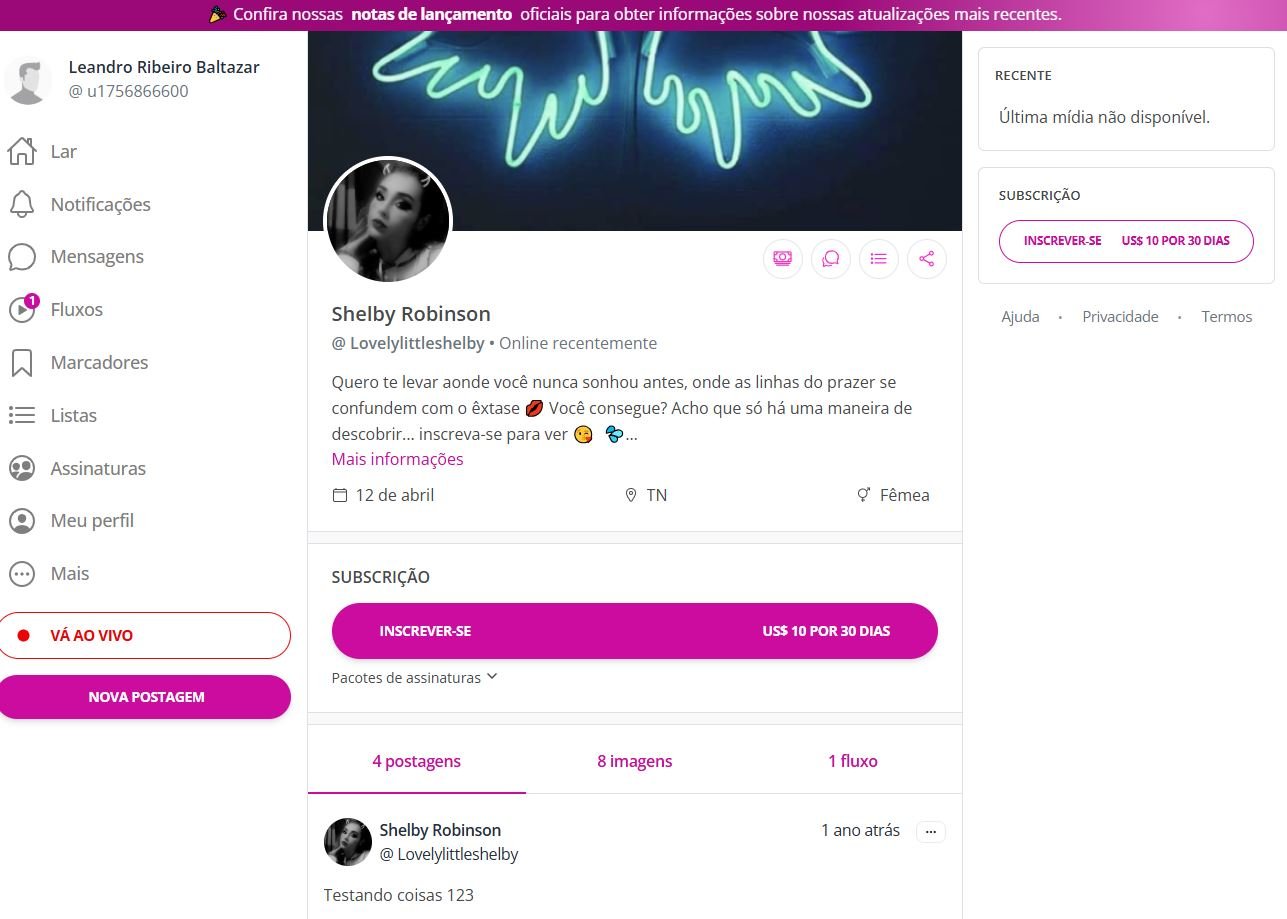The height and width of the screenshot is (919, 1287).
Task: Open Marcadores bookmarks in sidebar
Action: (x=22, y=363)
